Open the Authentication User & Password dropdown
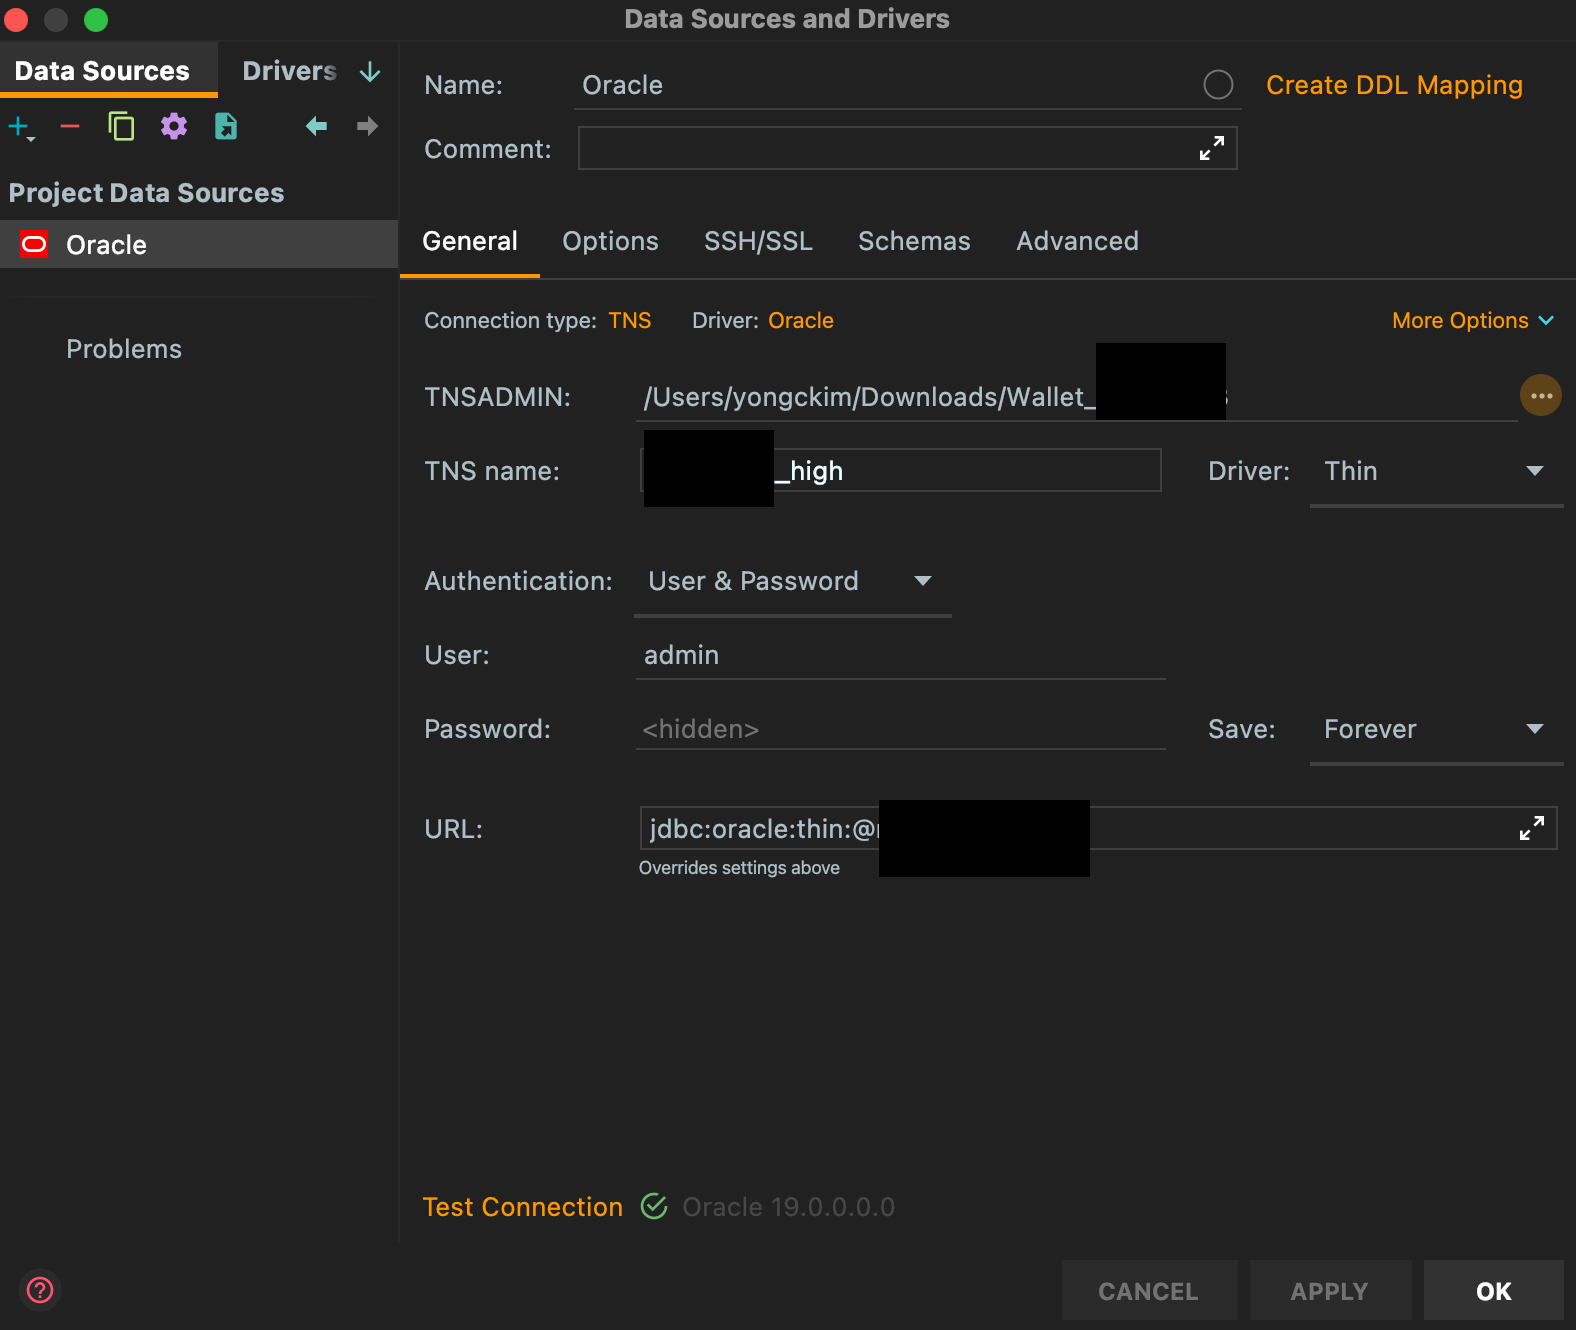Image resolution: width=1576 pixels, height=1330 pixels. pyautogui.click(x=792, y=581)
